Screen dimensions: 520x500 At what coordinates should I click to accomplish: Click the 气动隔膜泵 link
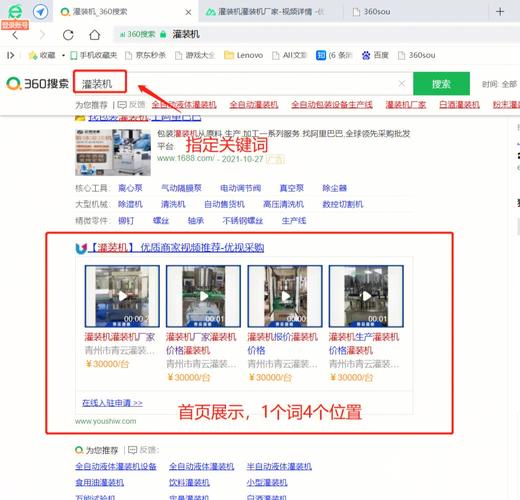tap(181, 188)
